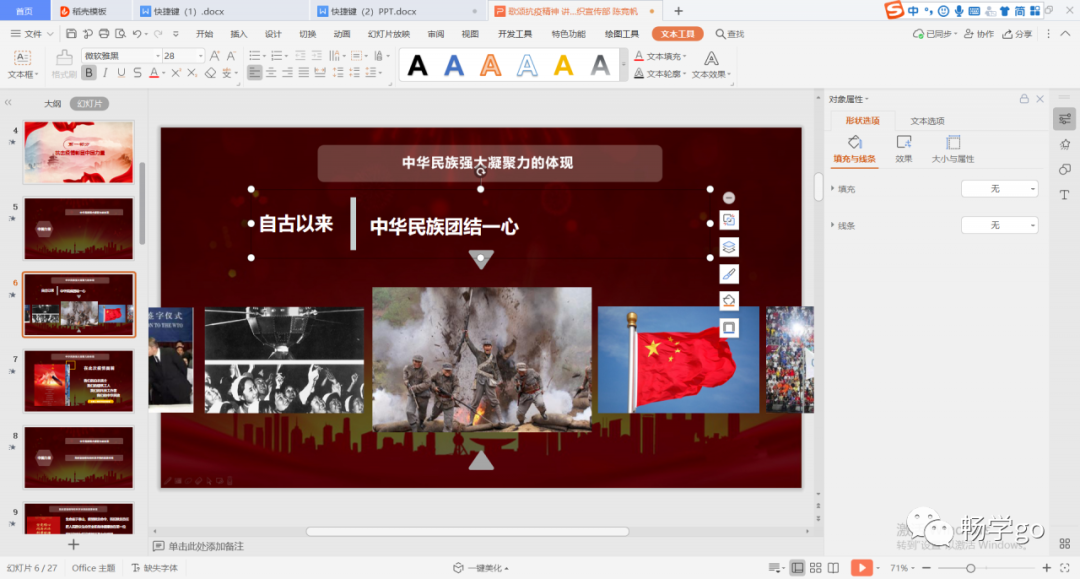Toggle underline formatting
Image resolution: width=1080 pixels, height=579 pixels.
pyautogui.click(x=121, y=73)
